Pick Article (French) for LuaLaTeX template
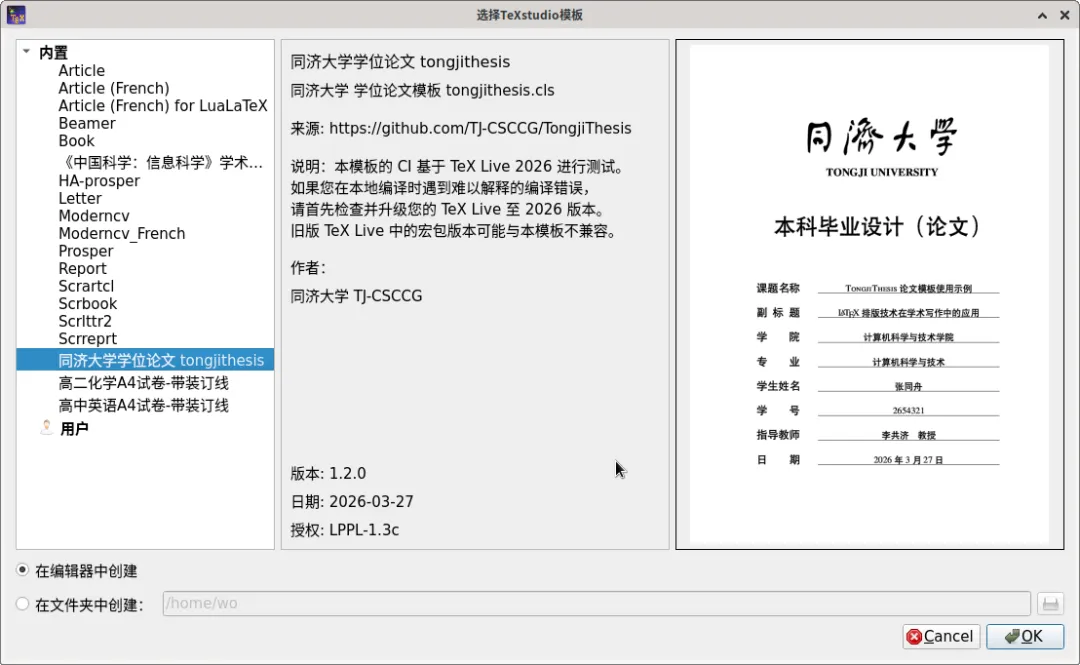The image size is (1080, 665). (x=163, y=106)
